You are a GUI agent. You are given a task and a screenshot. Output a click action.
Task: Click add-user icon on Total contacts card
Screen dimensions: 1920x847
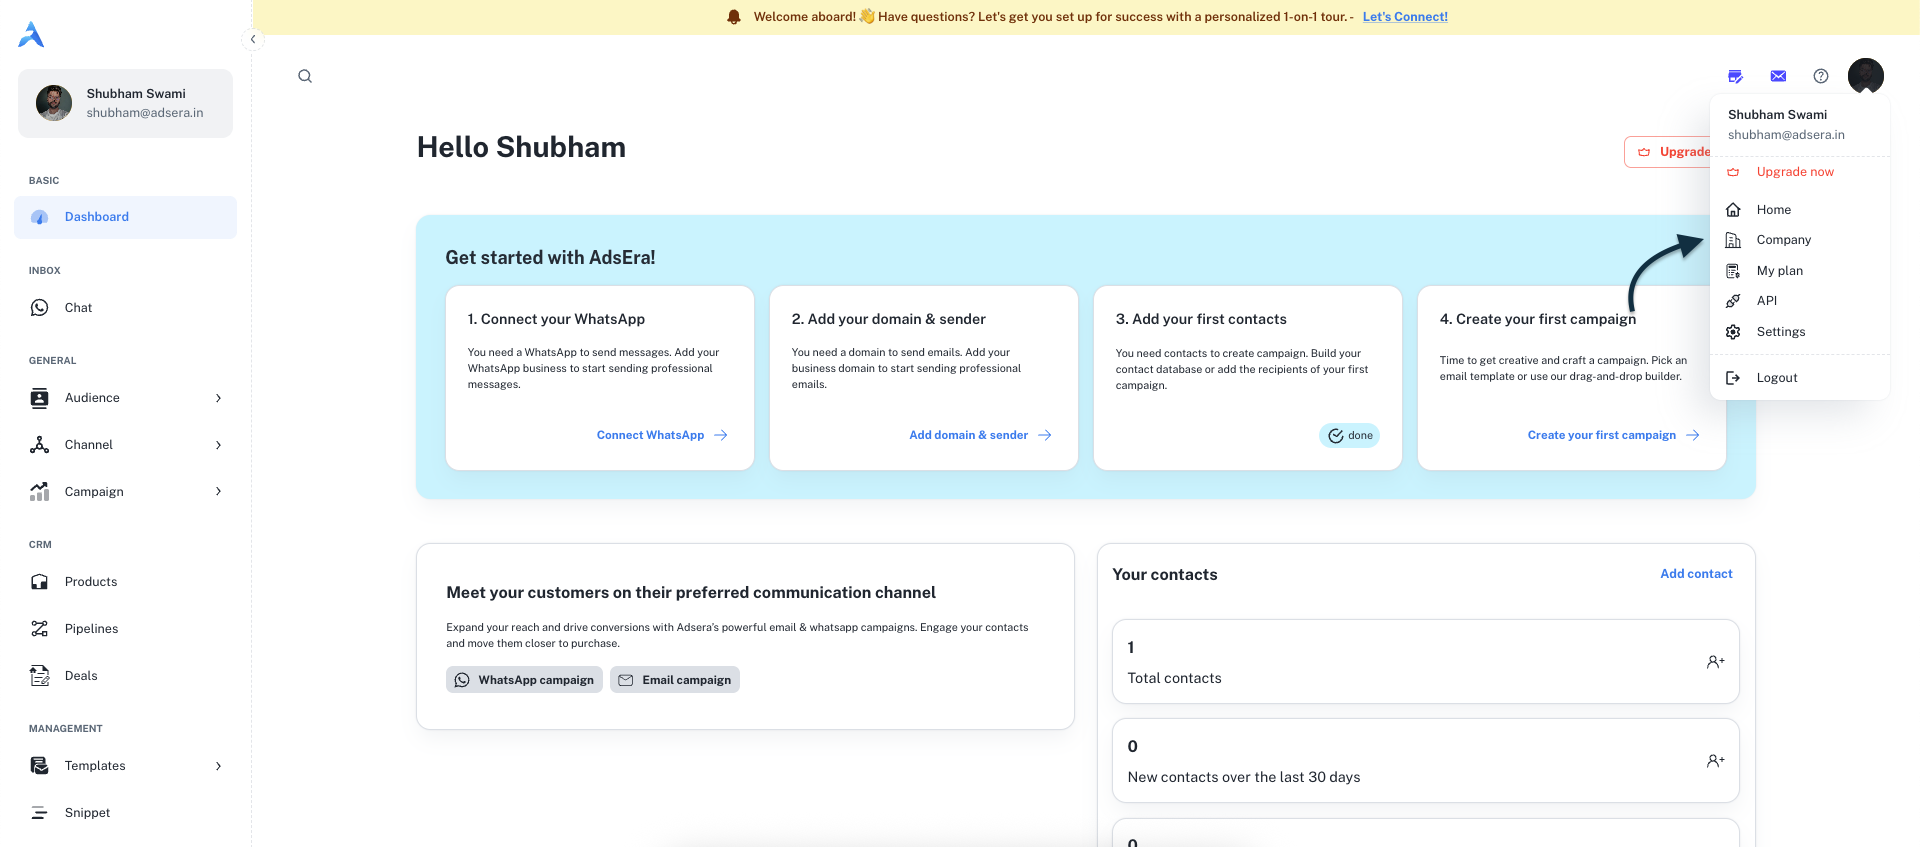coord(1715,662)
